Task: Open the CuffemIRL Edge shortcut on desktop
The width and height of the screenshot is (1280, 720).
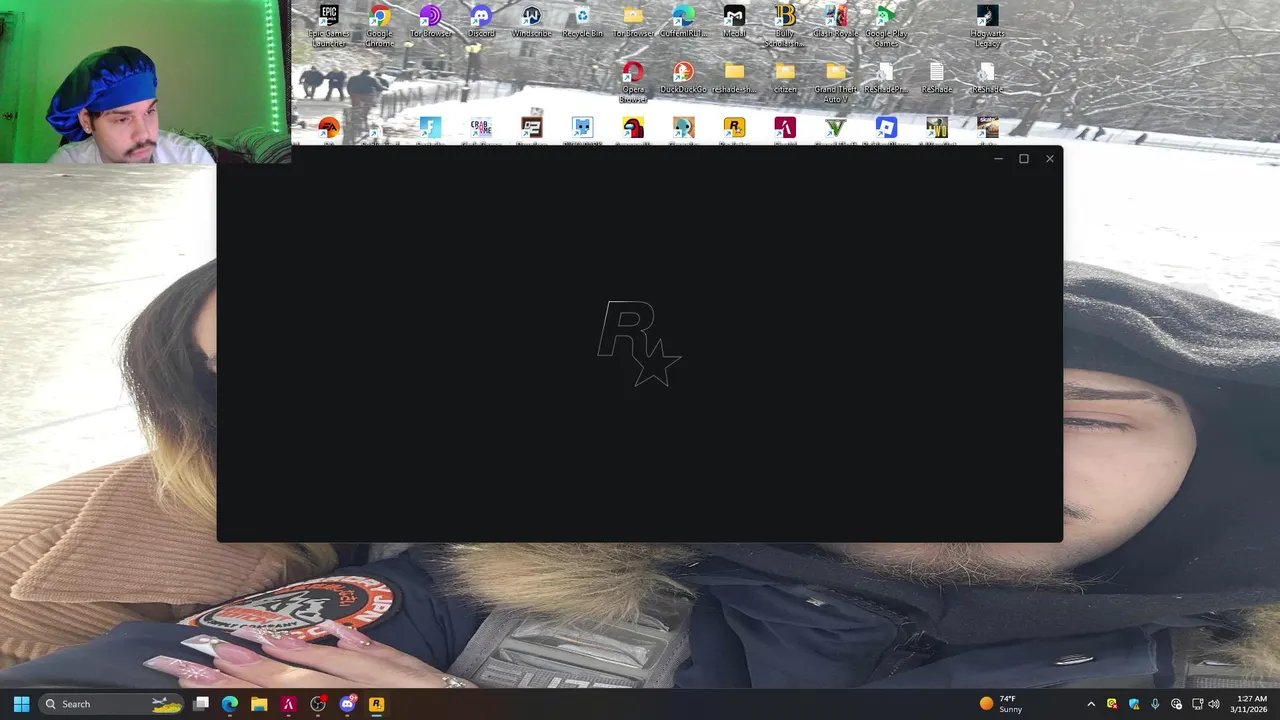Action: click(x=684, y=22)
